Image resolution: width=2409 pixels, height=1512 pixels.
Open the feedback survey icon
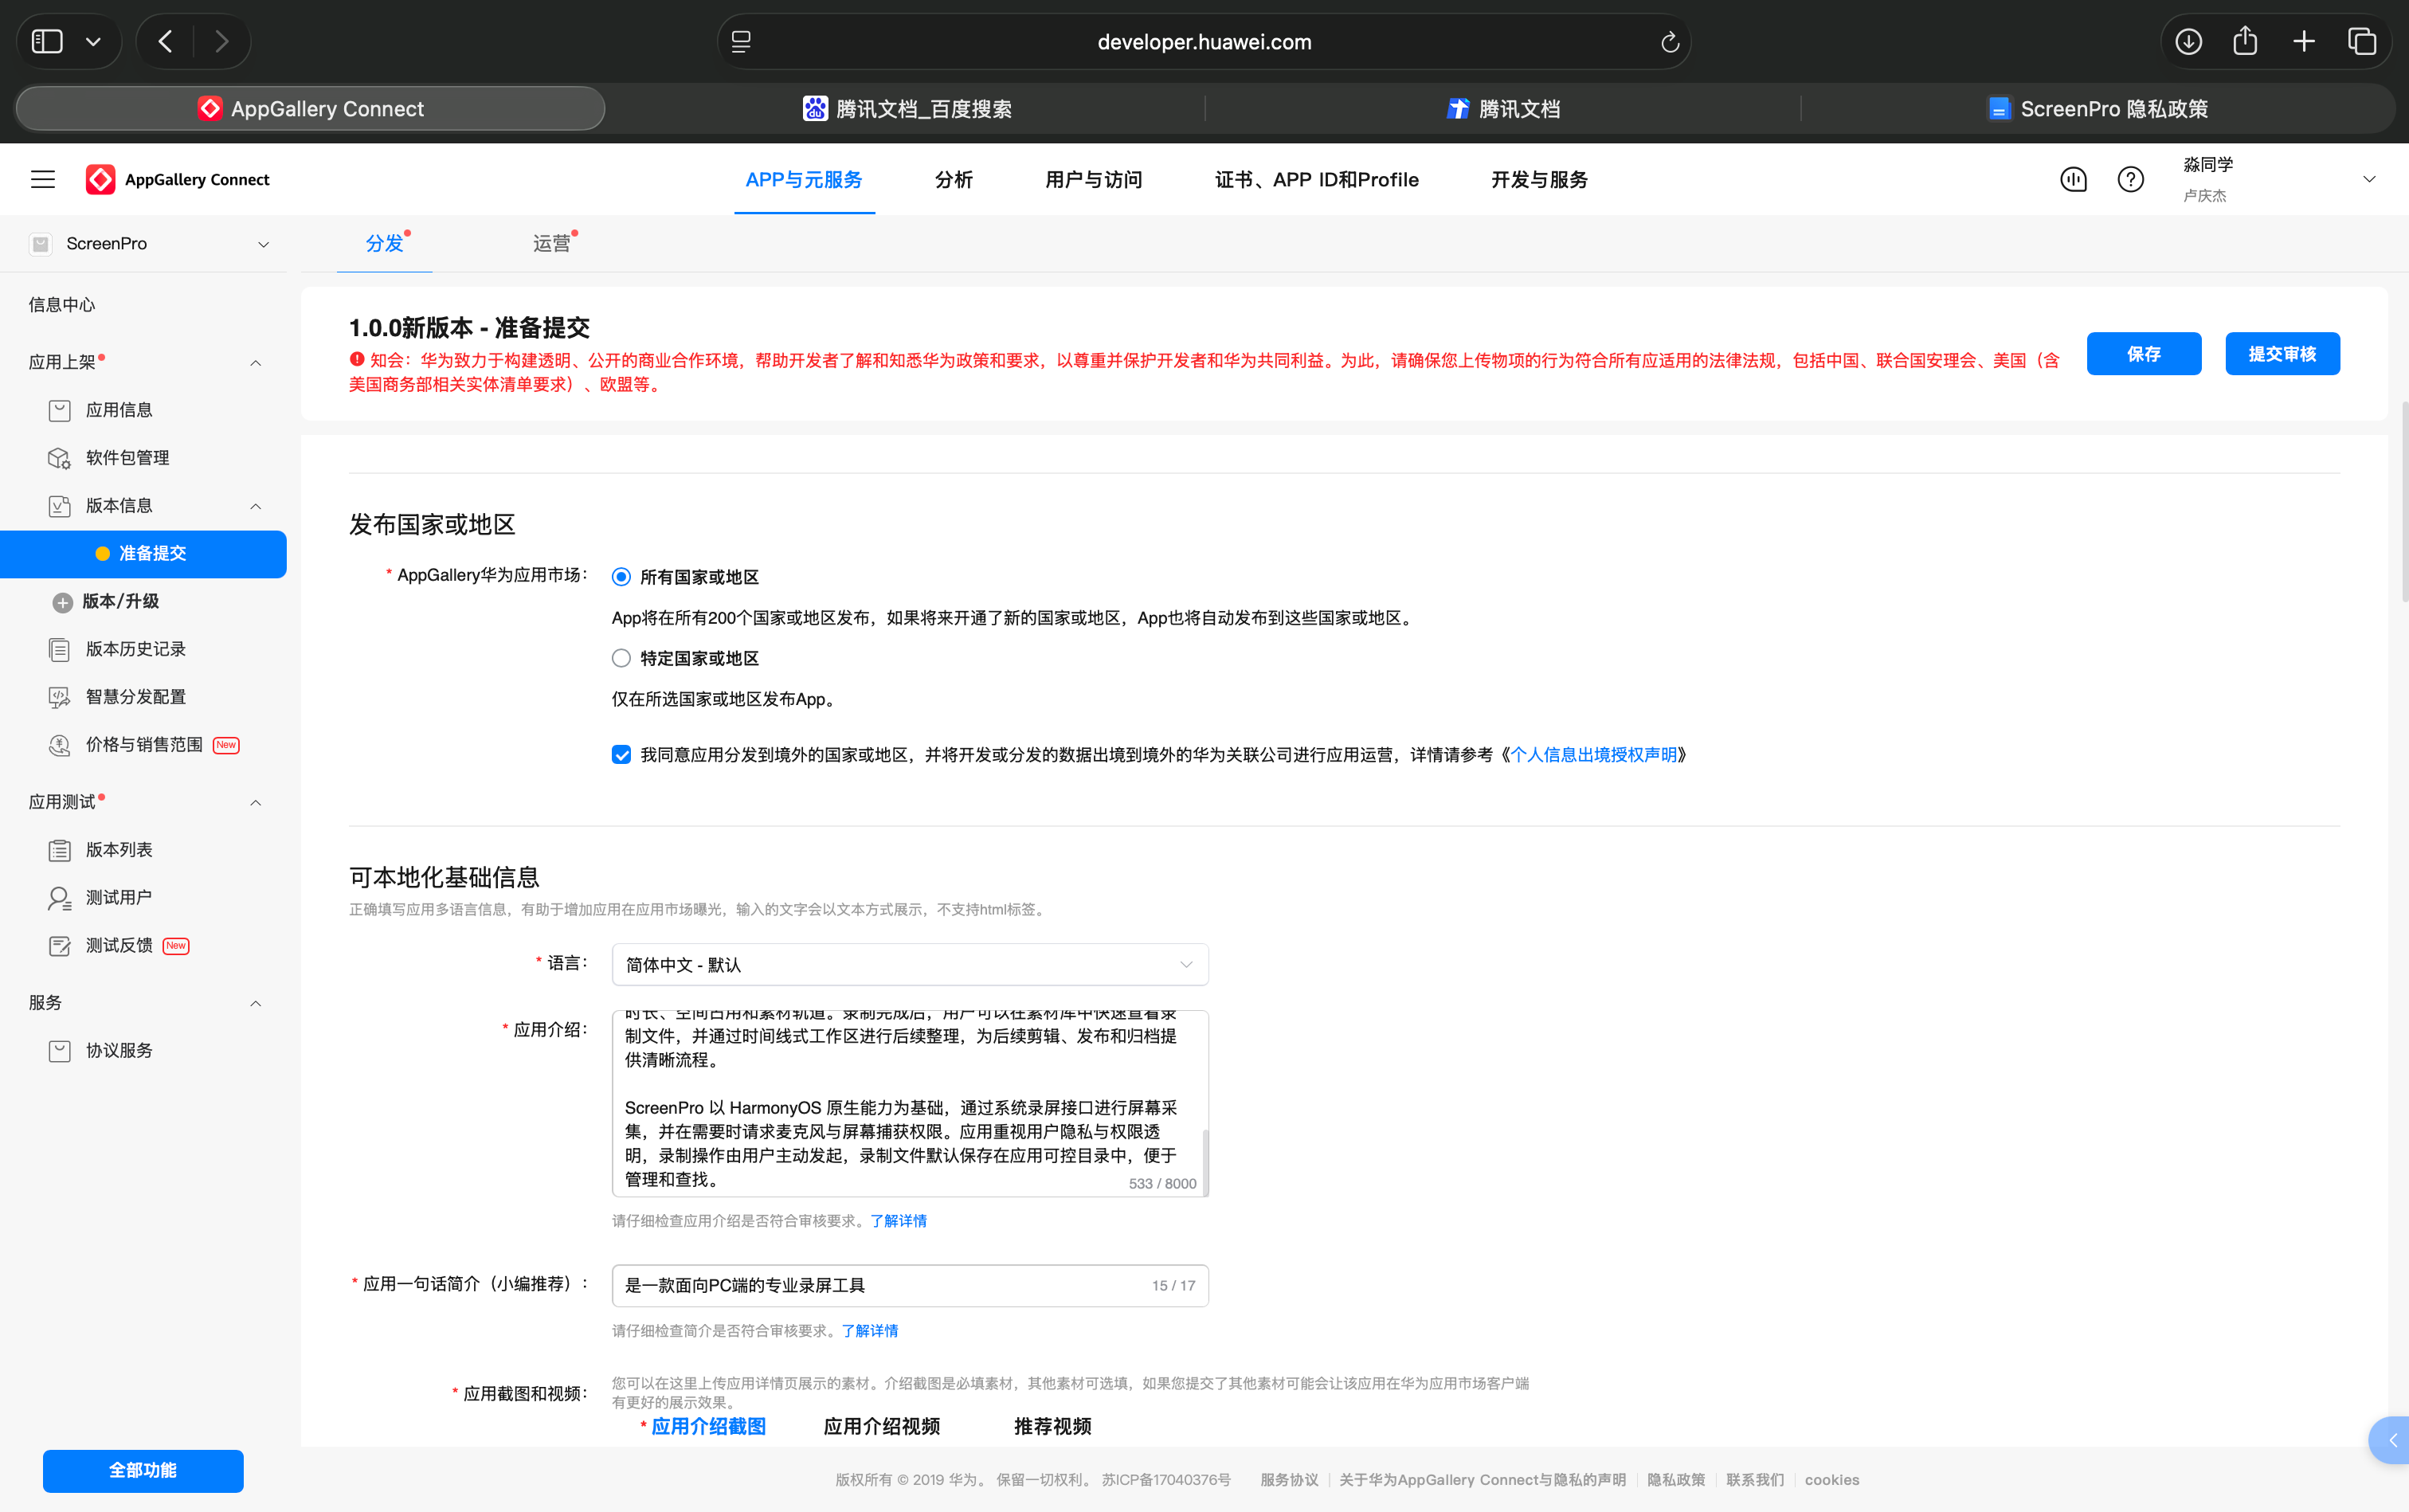(x=2073, y=179)
